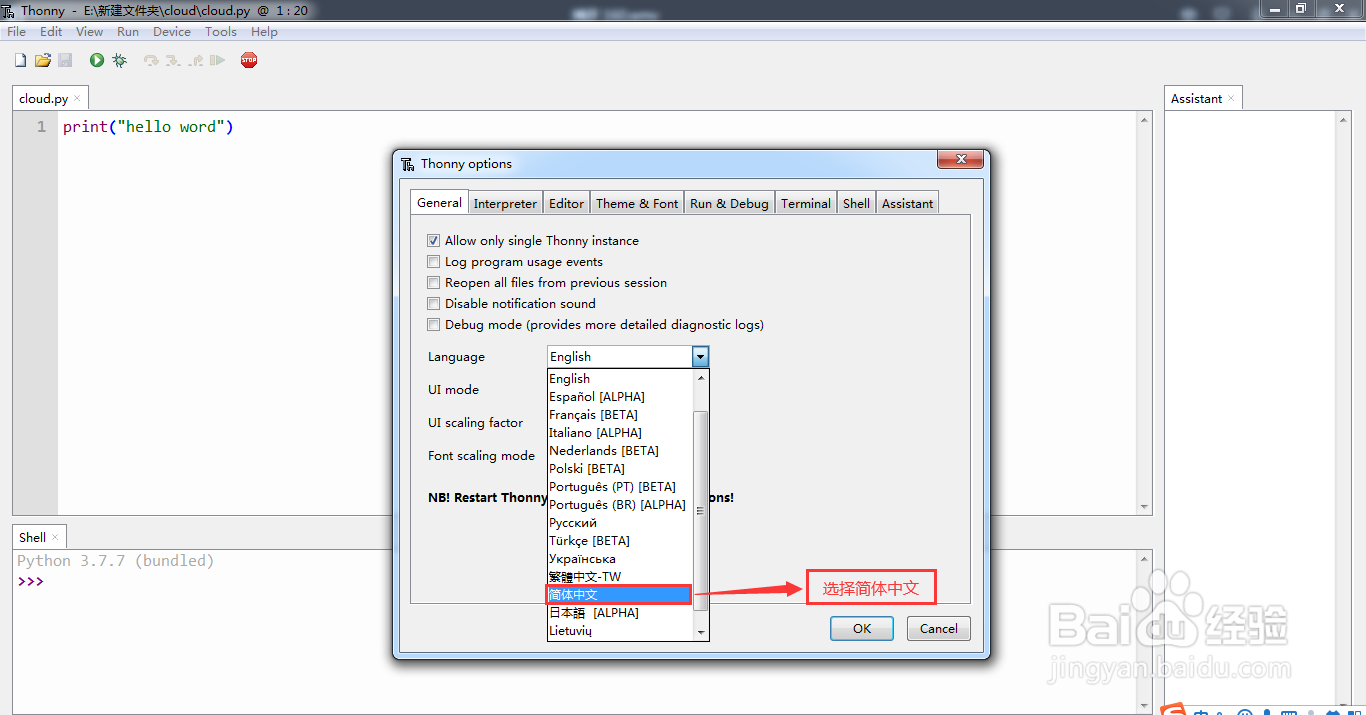The image size is (1366, 715).
Task: Open the Edit menu
Action: point(51,32)
